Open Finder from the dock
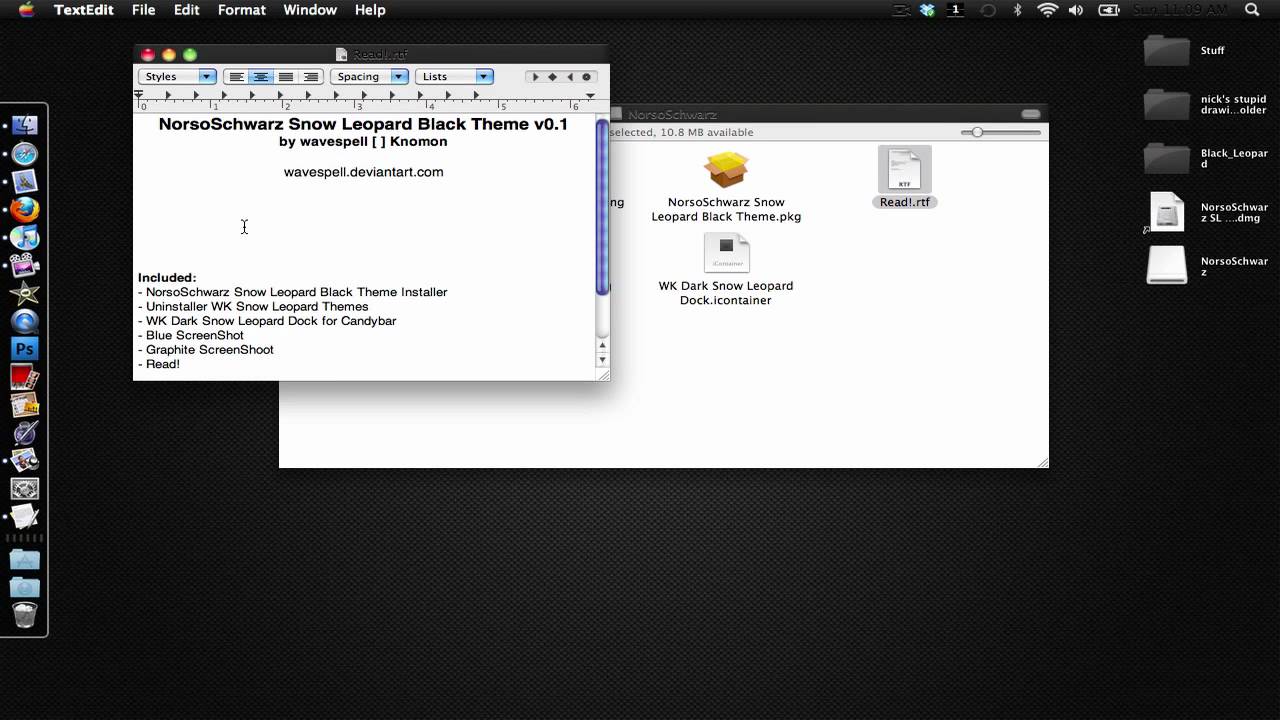Screen dimensions: 1280x720 (x=25, y=126)
